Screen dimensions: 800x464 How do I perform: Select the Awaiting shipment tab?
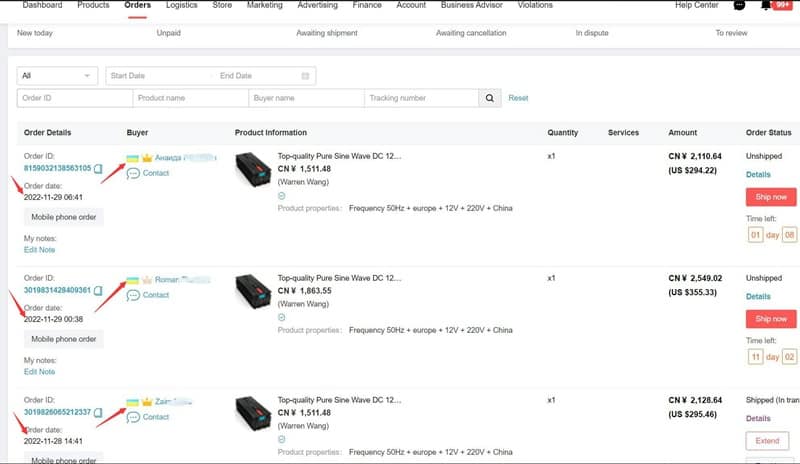click(326, 33)
